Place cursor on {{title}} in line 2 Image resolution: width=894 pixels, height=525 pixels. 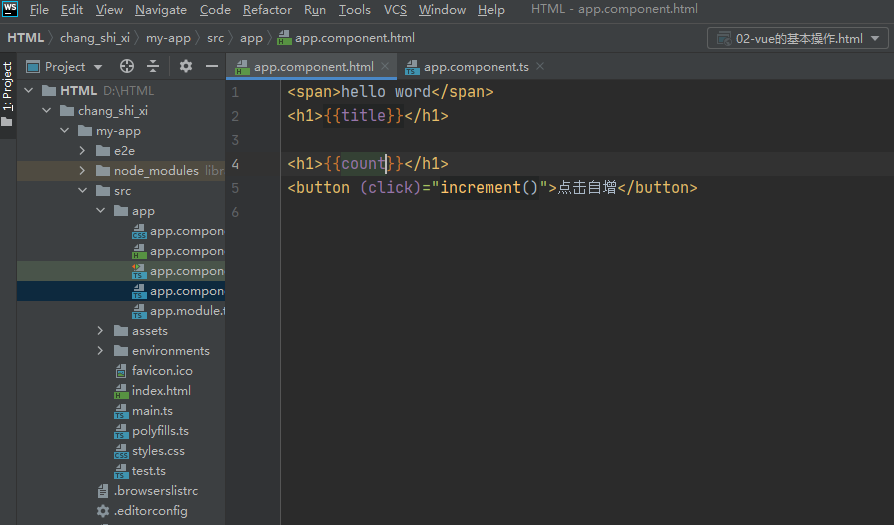click(364, 116)
